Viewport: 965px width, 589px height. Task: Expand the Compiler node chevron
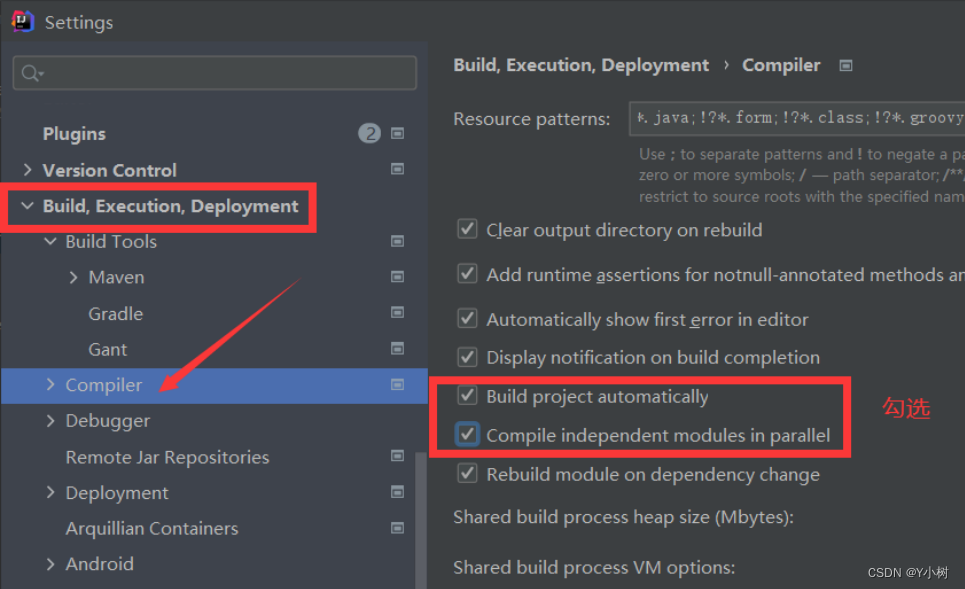(50, 385)
